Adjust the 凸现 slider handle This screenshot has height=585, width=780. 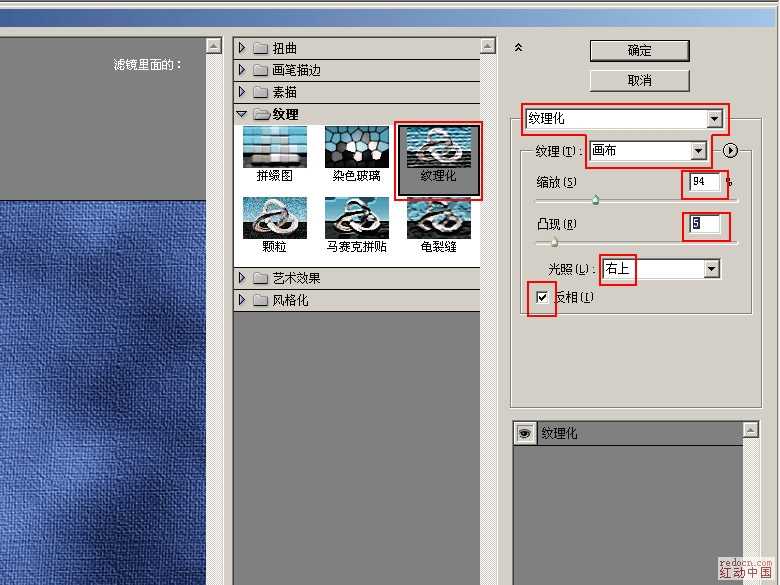(554, 242)
